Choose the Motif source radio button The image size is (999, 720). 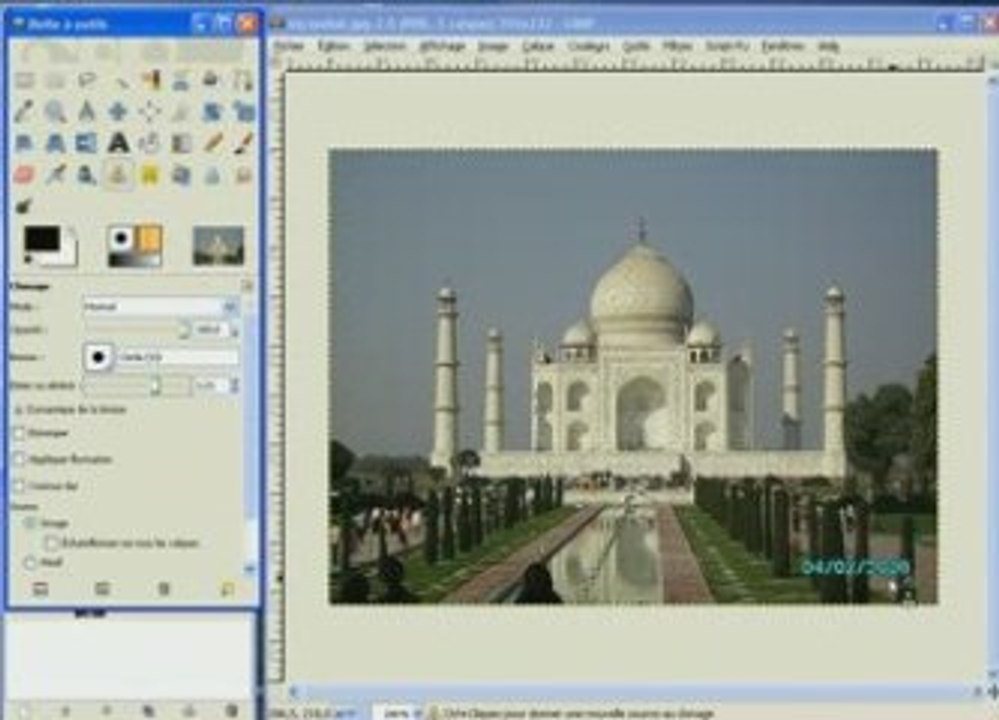point(29,563)
